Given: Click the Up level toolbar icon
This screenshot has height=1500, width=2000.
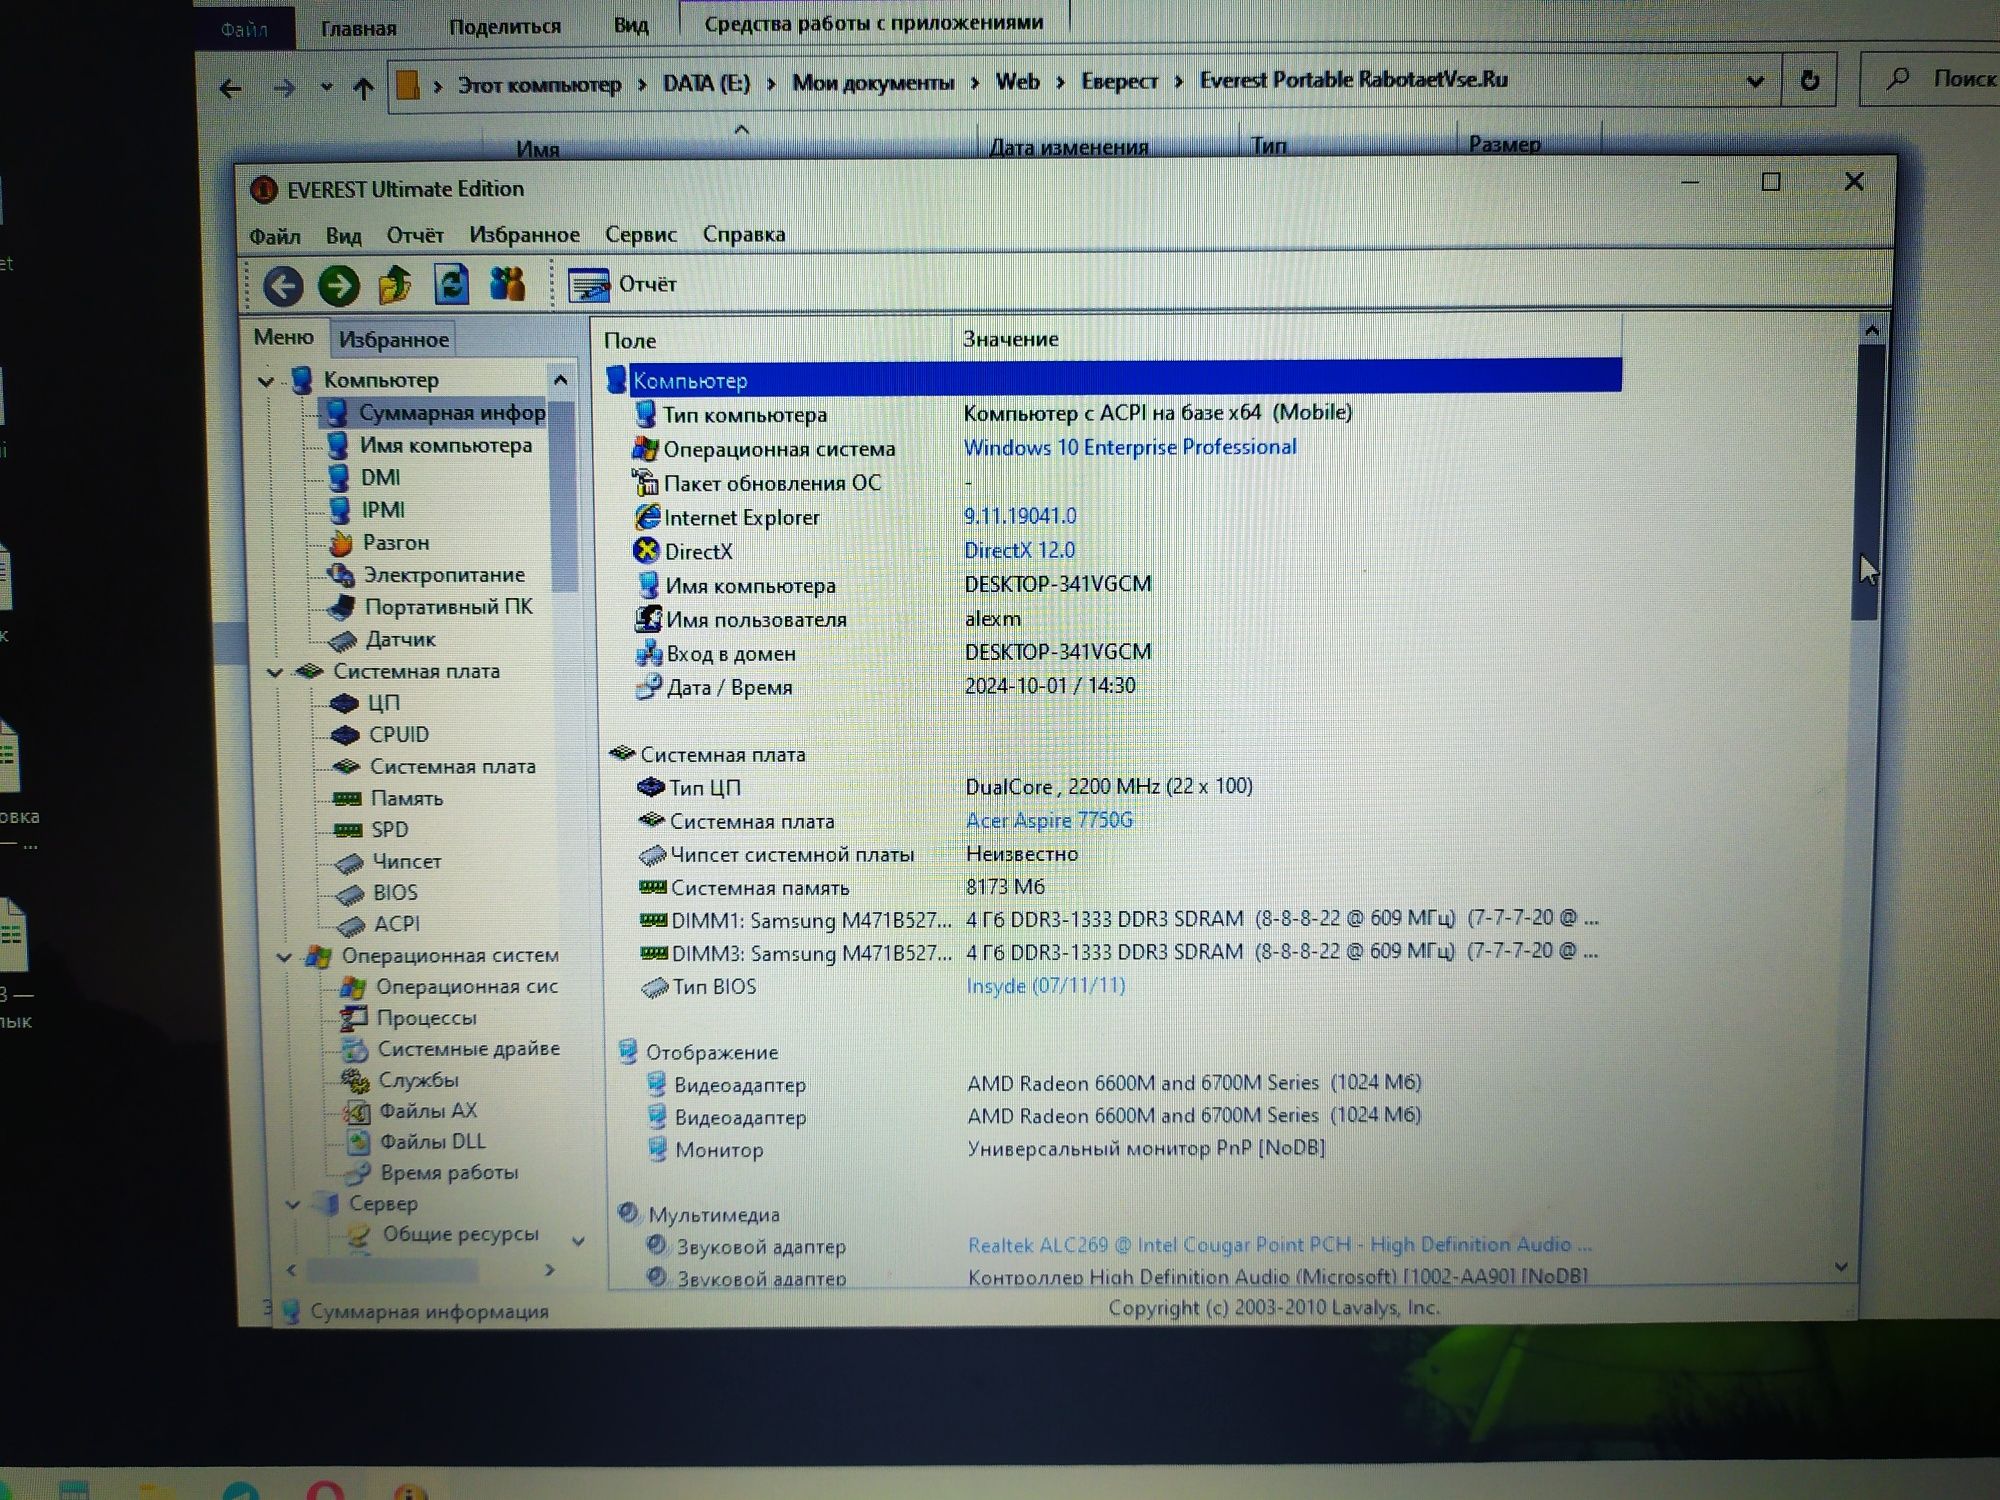Looking at the screenshot, I should (395, 285).
